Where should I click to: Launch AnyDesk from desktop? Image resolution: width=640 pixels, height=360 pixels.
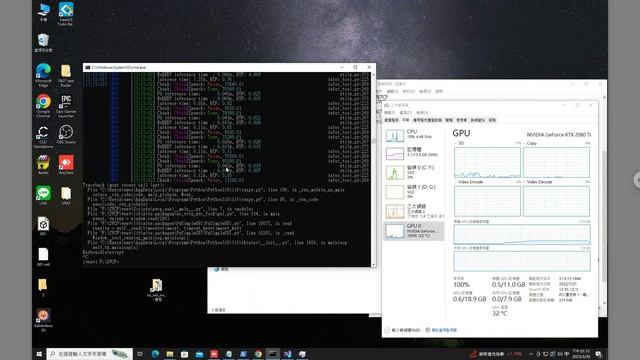pos(66,164)
